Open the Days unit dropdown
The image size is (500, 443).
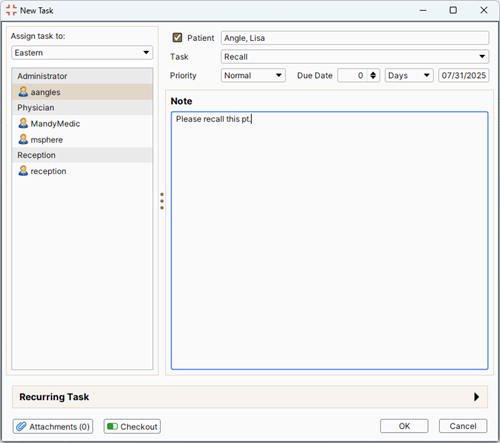[409, 75]
